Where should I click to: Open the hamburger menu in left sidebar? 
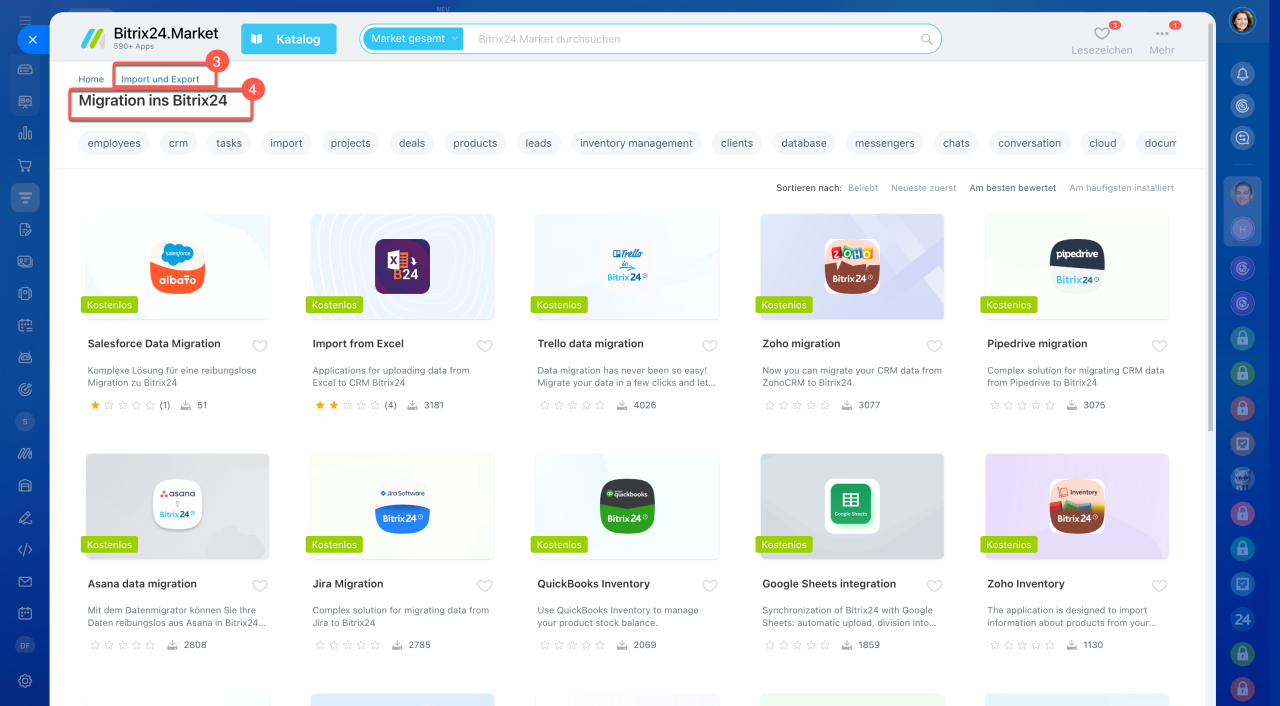[25, 20]
